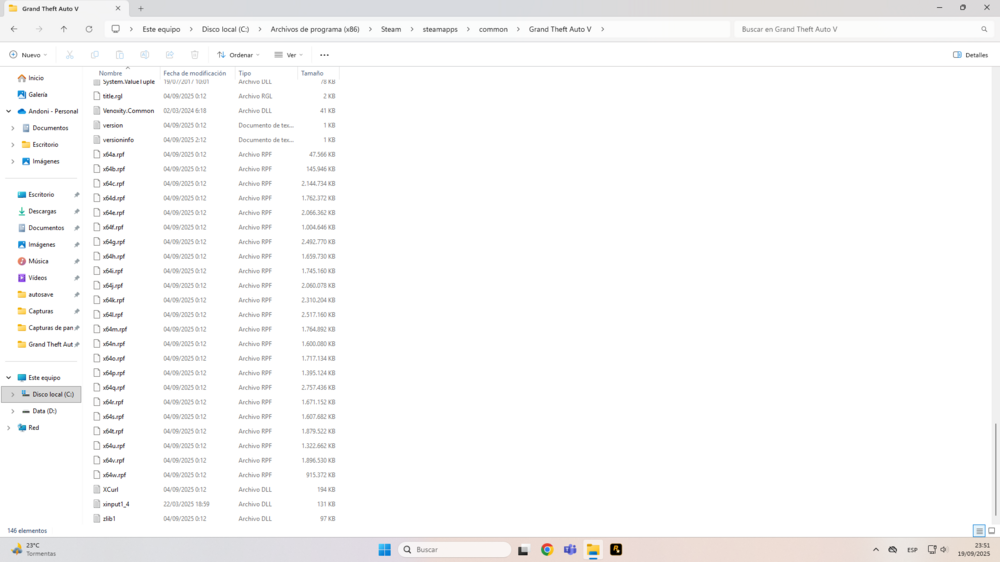The image size is (1000, 562).
Task: Select file x64a.rpf
Action: (x=114, y=154)
